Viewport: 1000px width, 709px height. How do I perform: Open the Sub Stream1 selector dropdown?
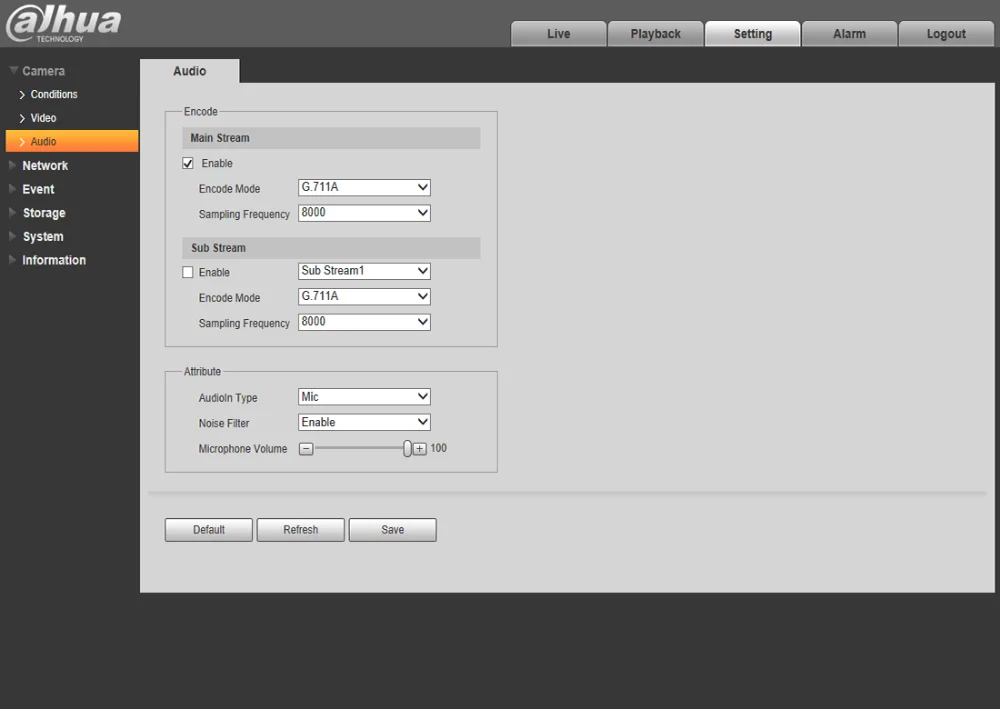pos(364,271)
